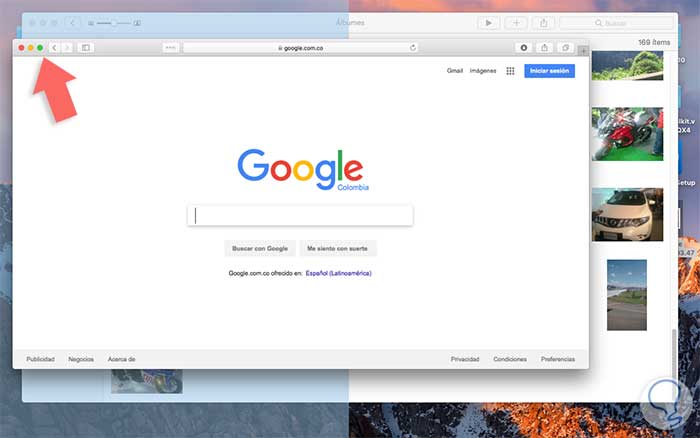Click the add button in Photos toolbar
The width and height of the screenshot is (700, 438).
[x=516, y=23]
